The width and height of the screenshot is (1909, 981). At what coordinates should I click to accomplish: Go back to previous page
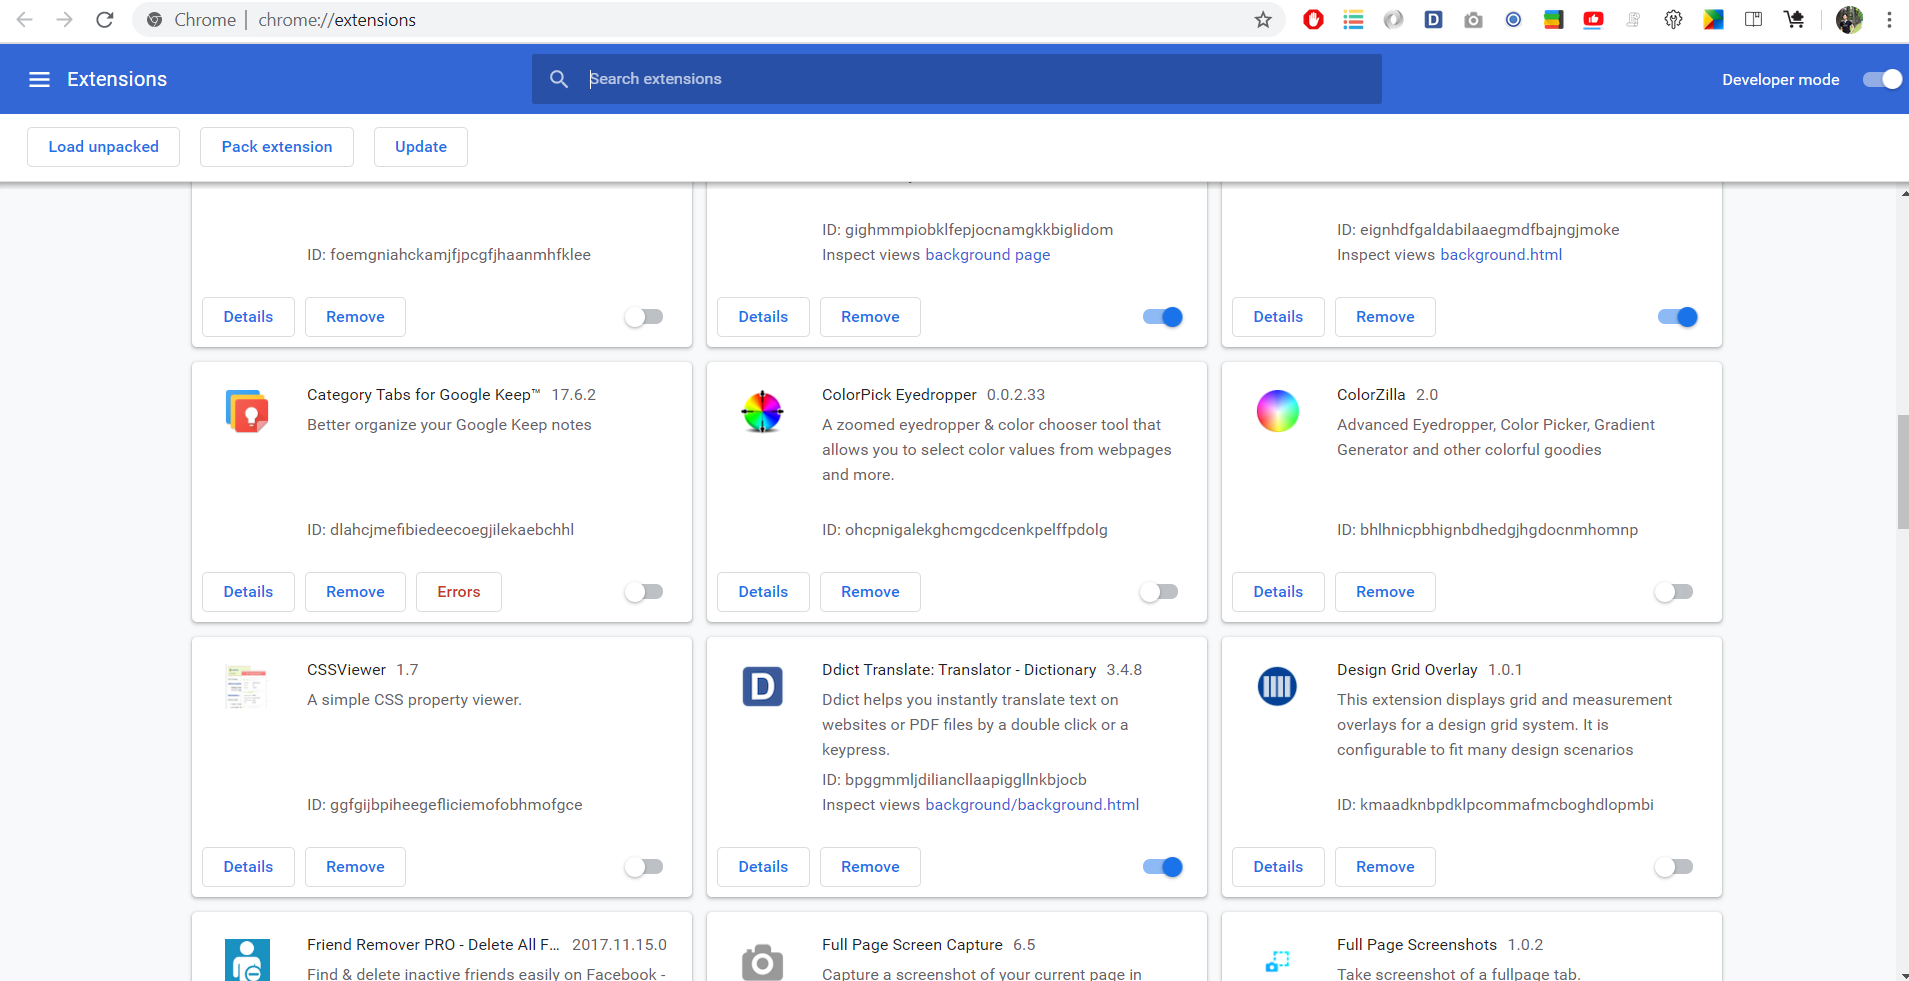[25, 20]
